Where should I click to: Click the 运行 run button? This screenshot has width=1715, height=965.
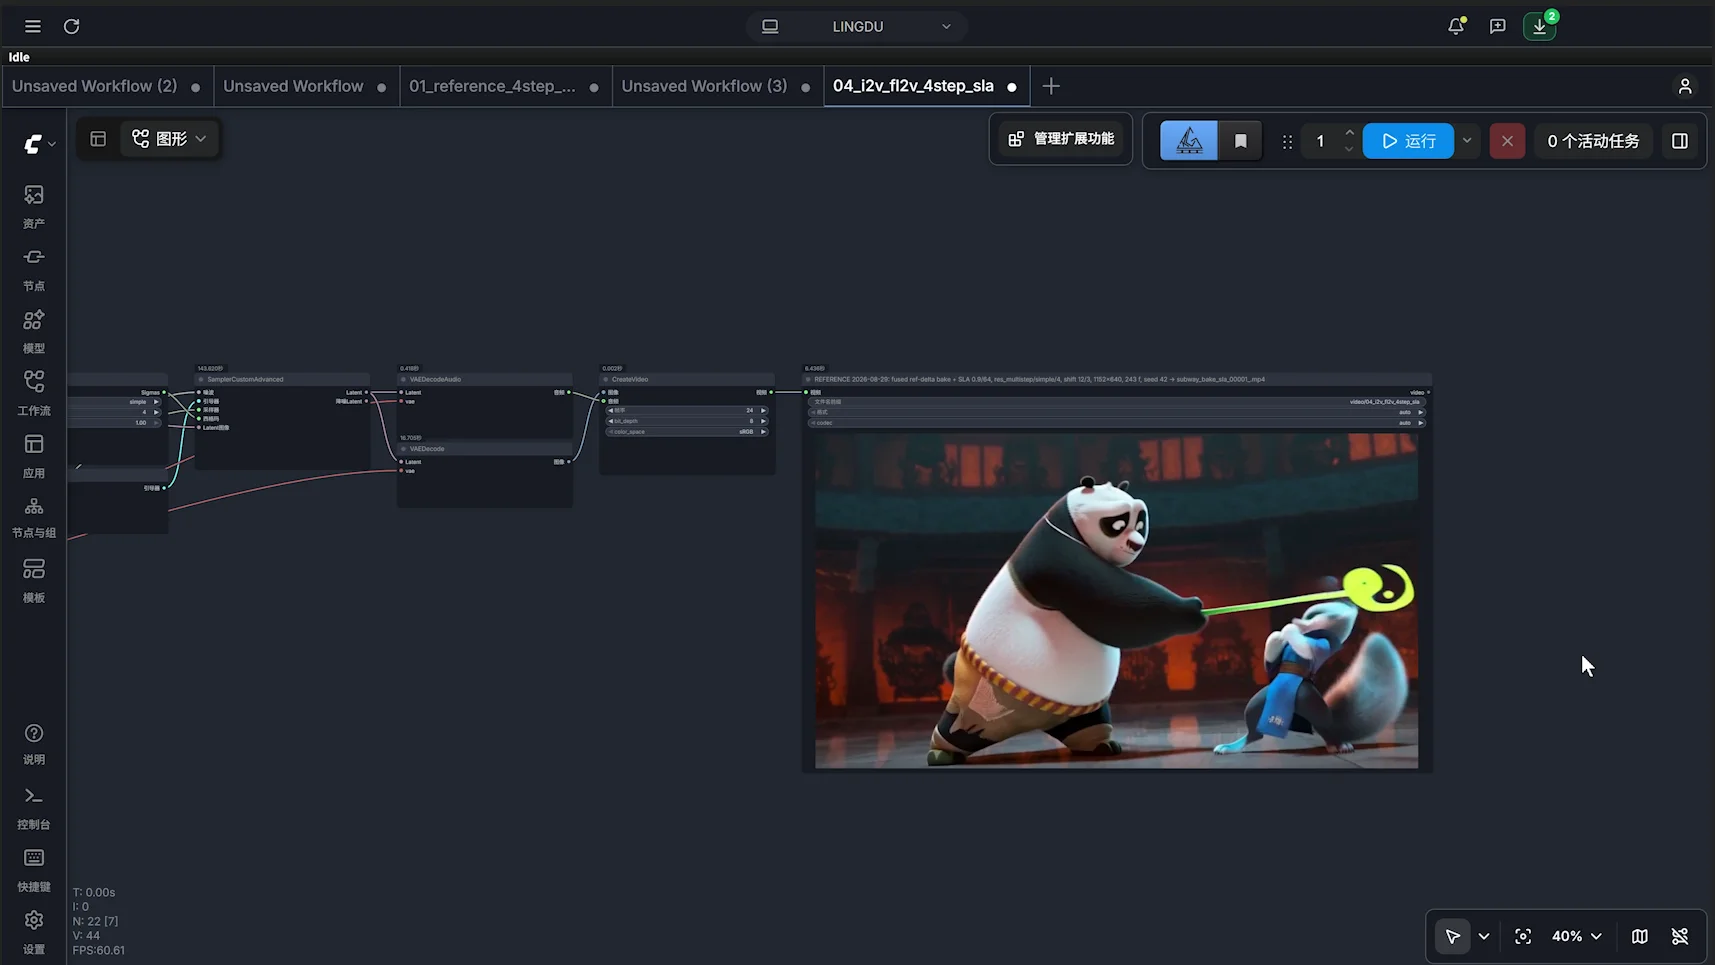(x=1408, y=141)
